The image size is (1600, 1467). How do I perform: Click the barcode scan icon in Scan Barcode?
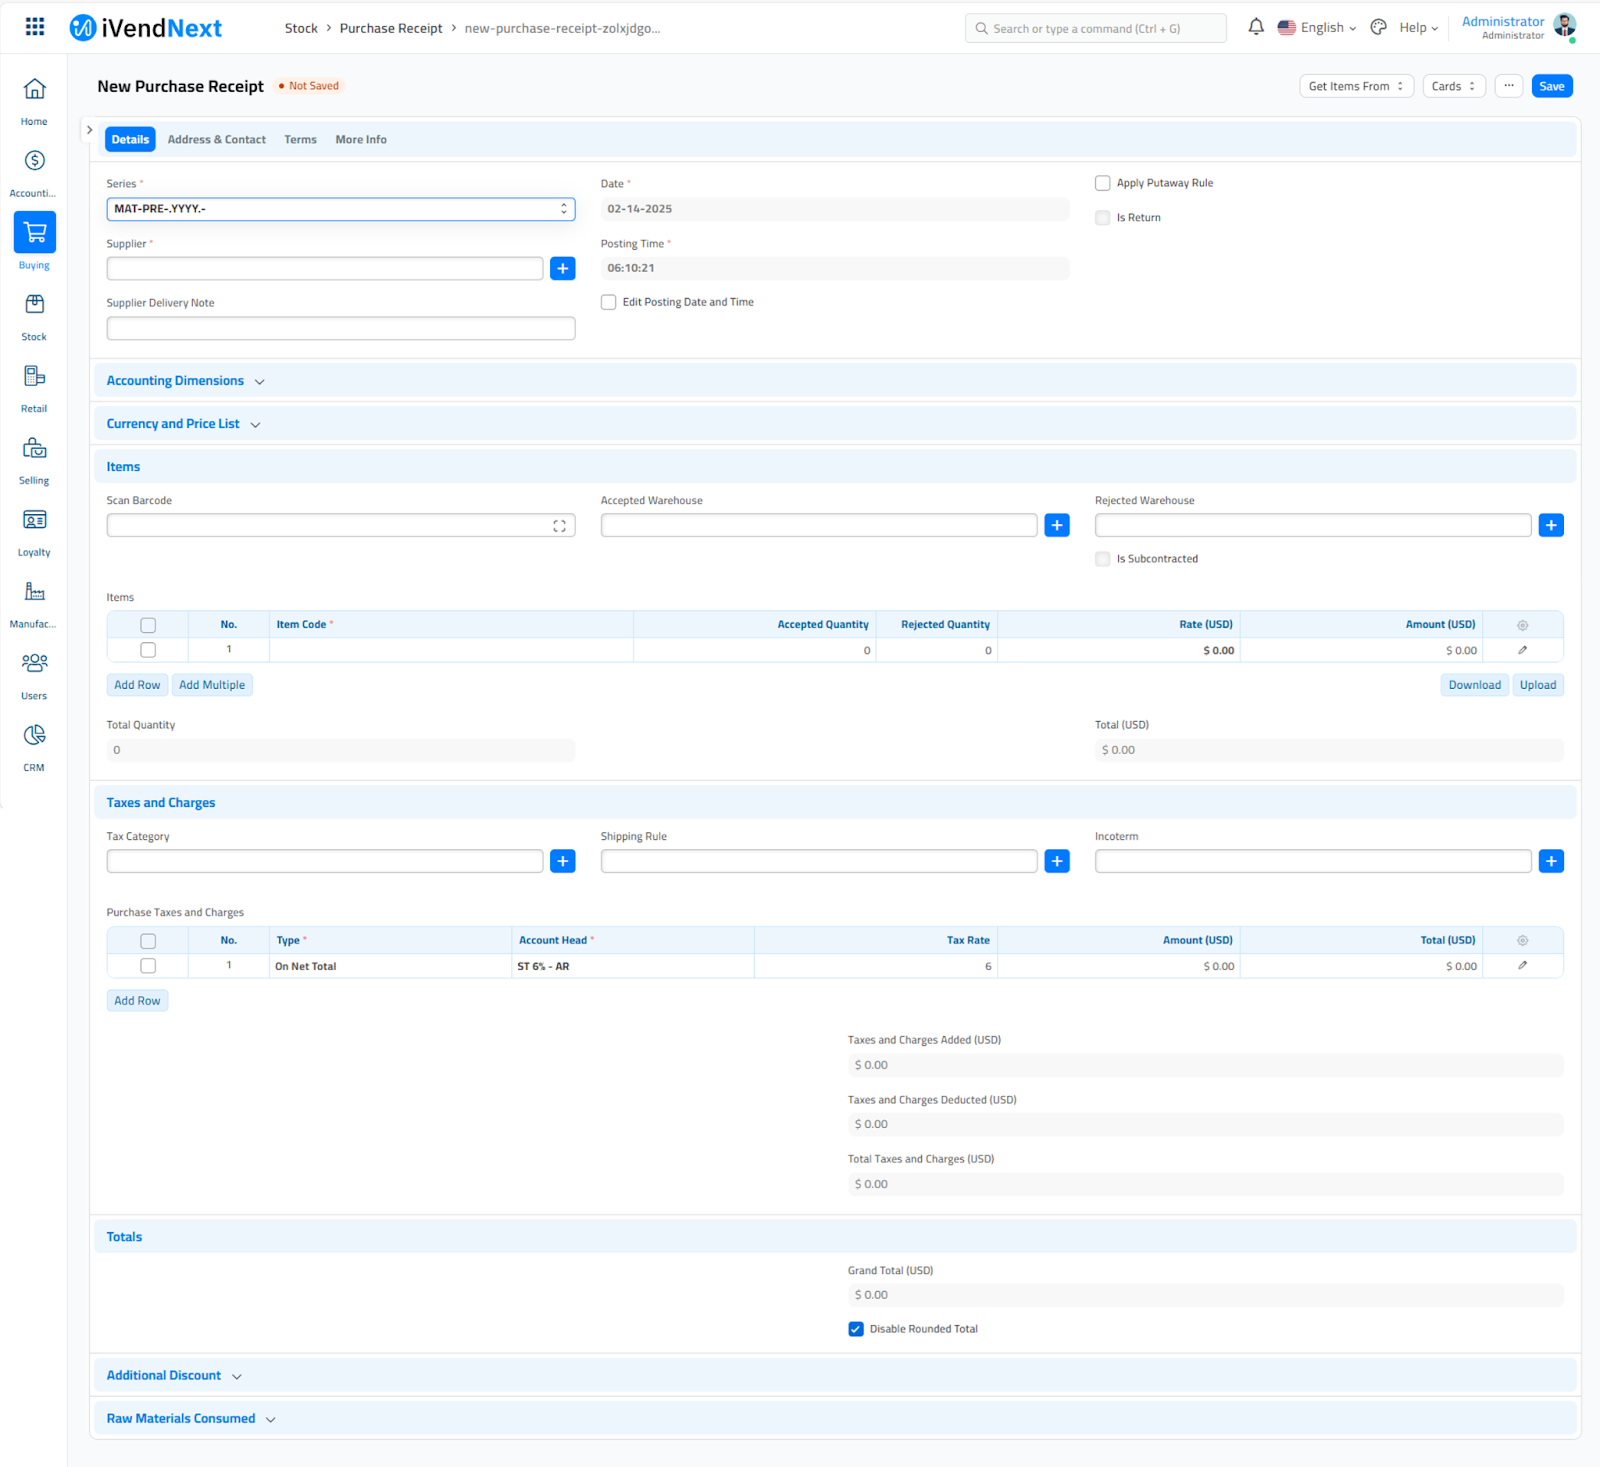(559, 526)
